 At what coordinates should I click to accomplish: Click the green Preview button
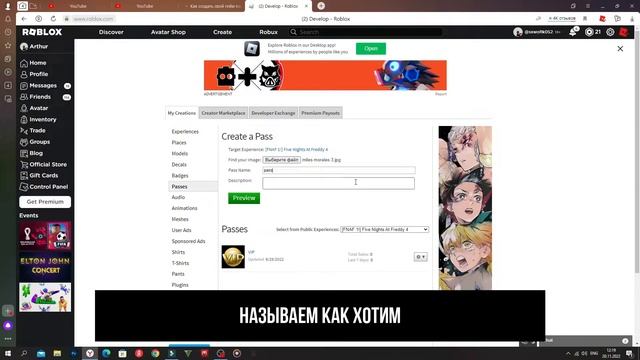click(244, 198)
